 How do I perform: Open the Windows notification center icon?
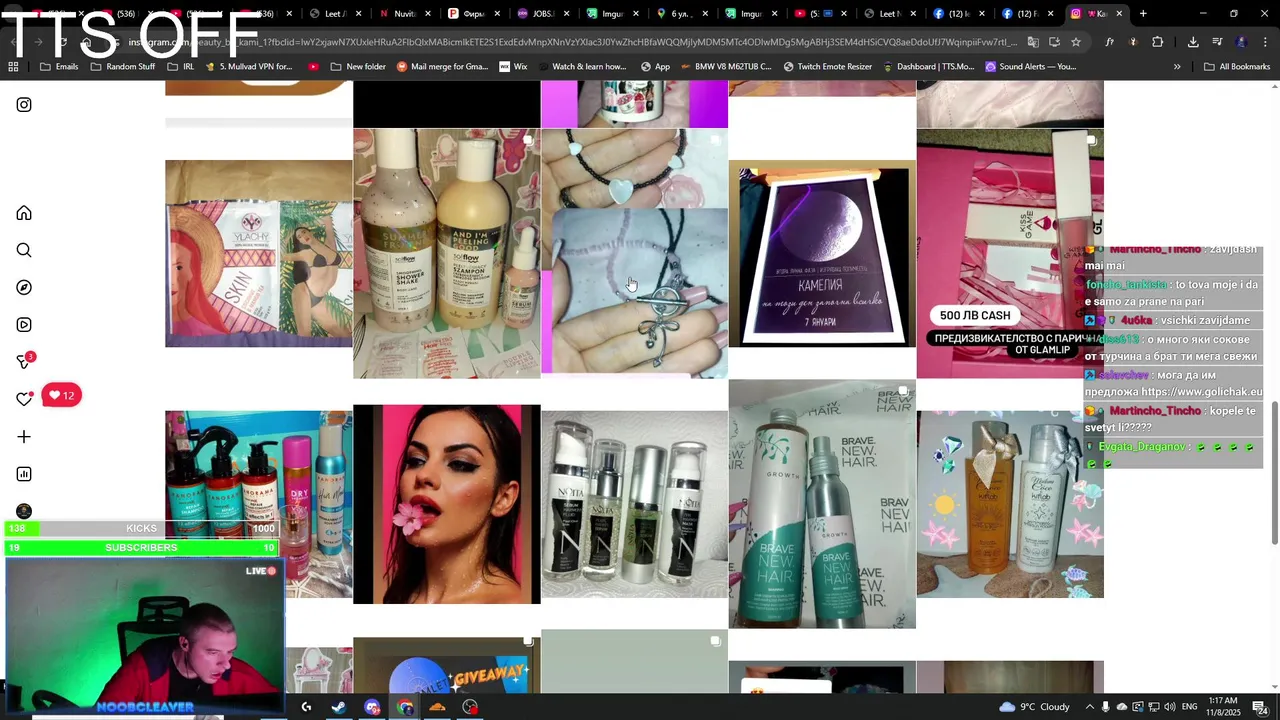pyautogui.click(x=1260, y=707)
